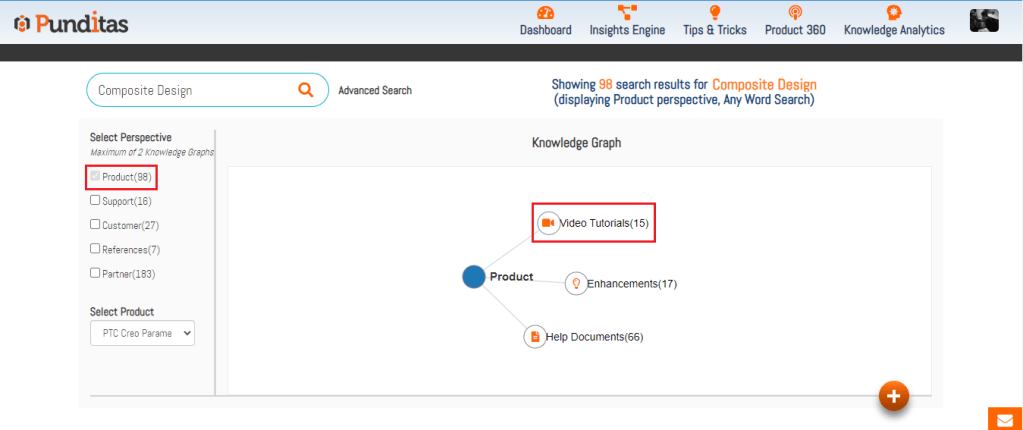This screenshot has width=1023, height=430.
Task: Click the blue Product root node
Action: tap(474, 277)
